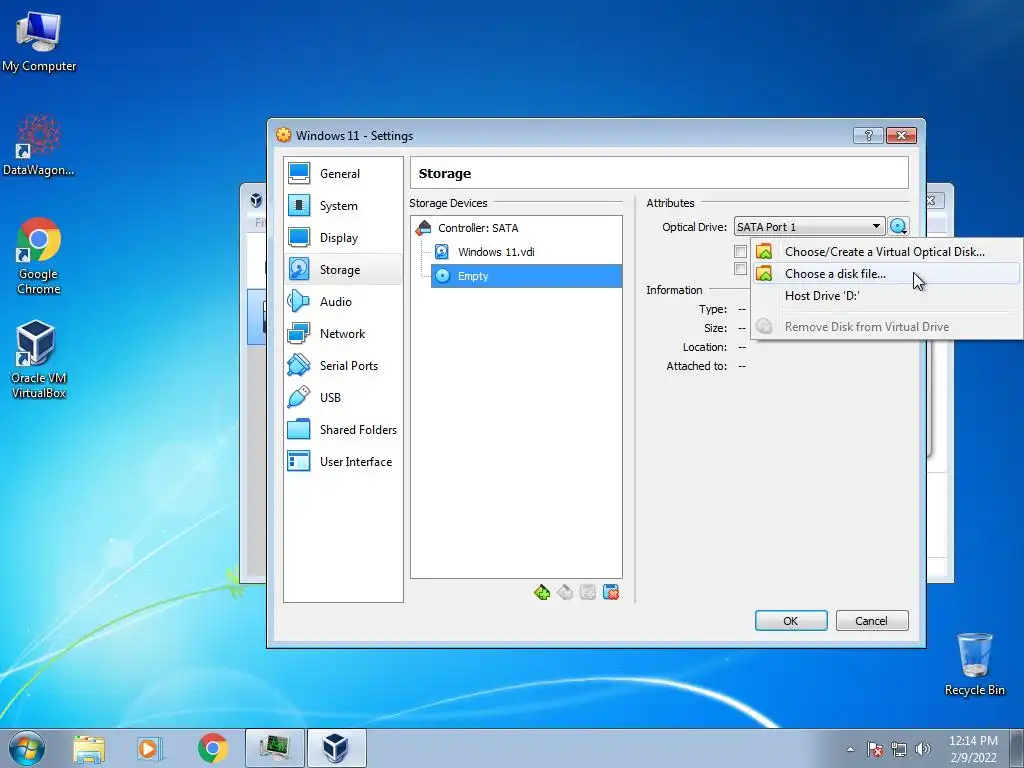Open the media player taskbar icon
Screen dimensions: 1024x768
[x=150, y=749]
